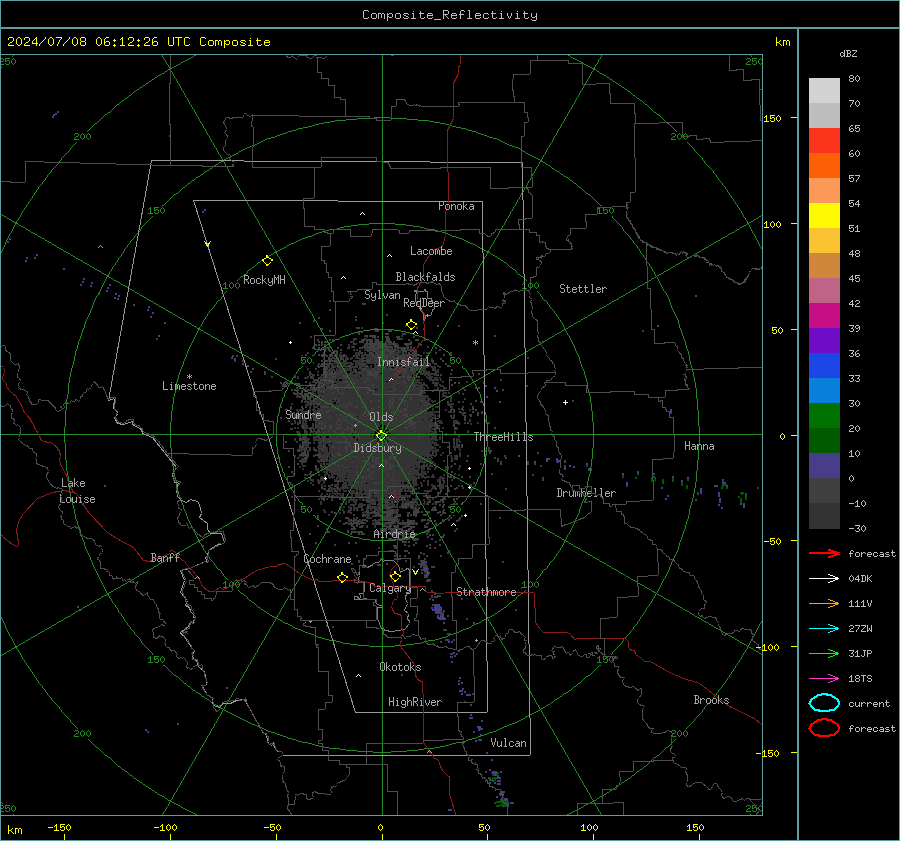
Task: Click the Calgary city label
Action: [x=390, y=588]
